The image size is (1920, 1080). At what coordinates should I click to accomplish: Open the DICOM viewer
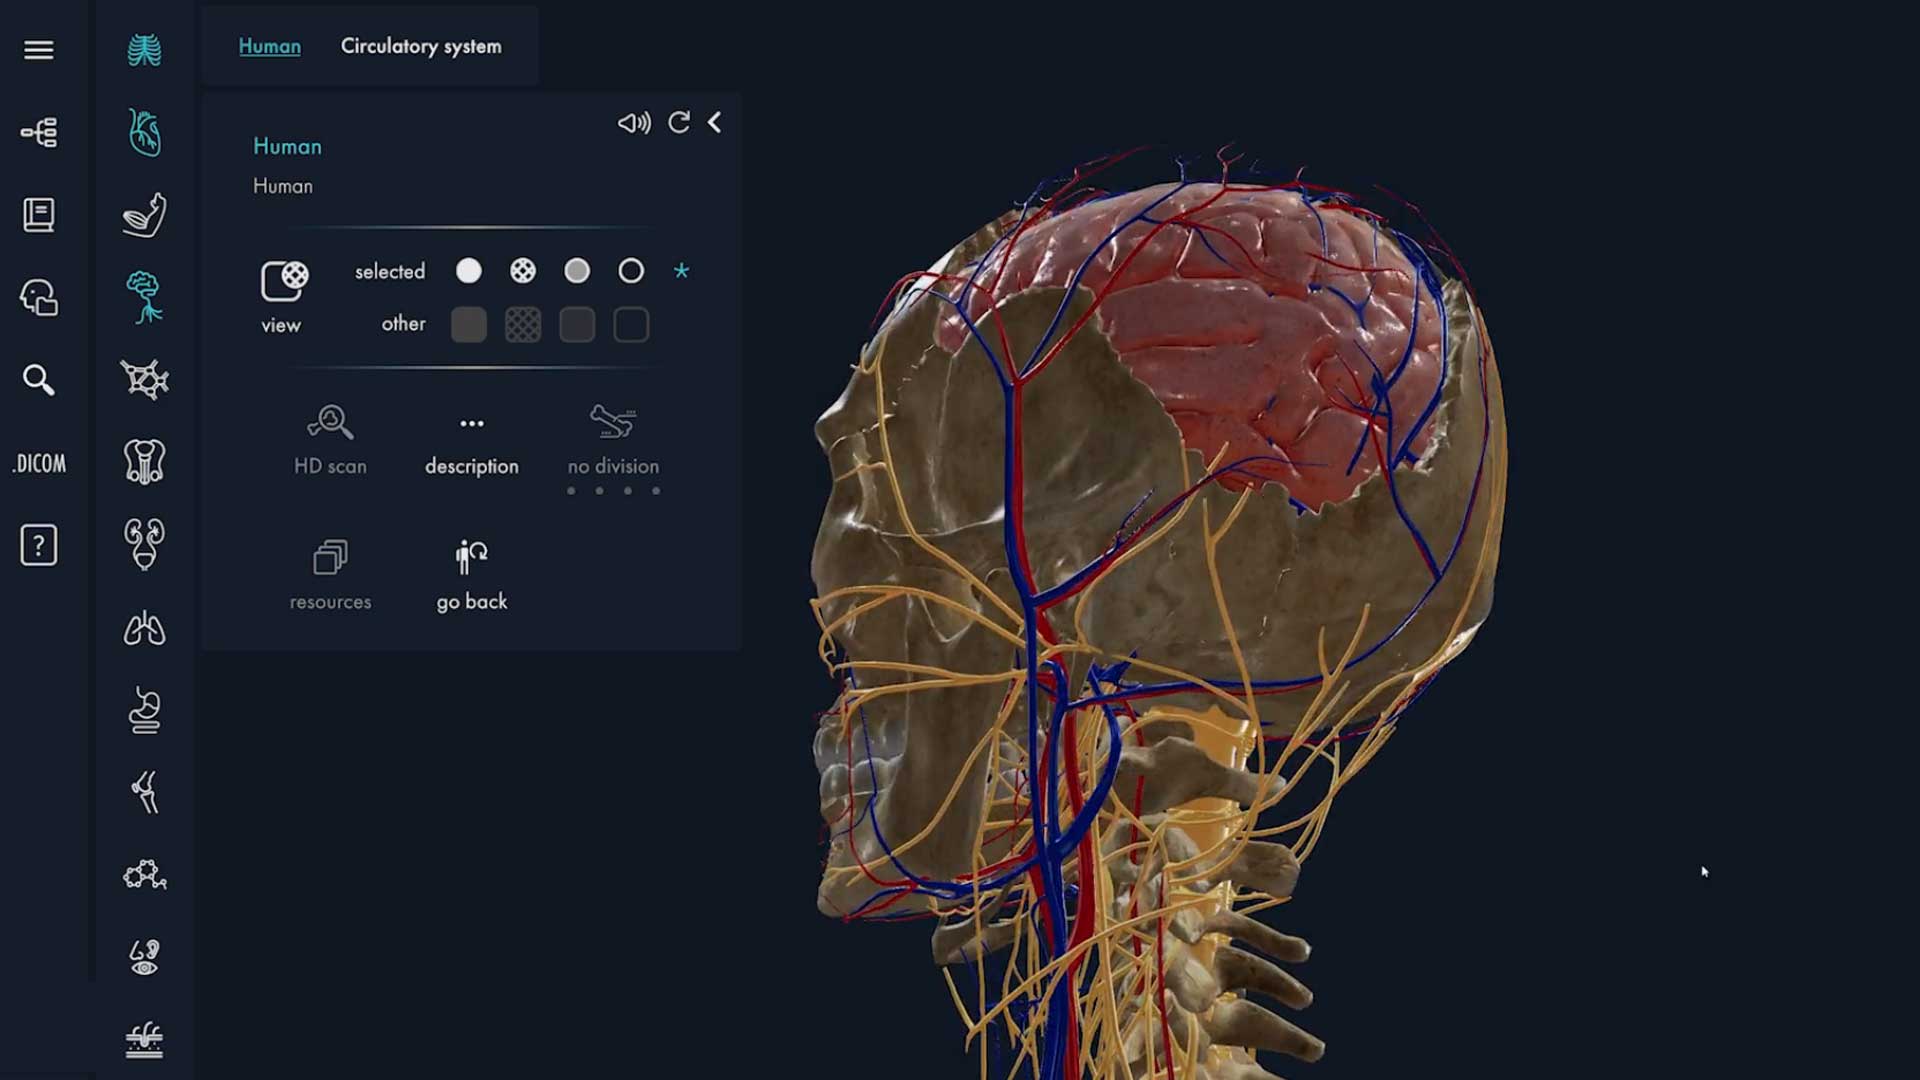click(x=39, y=463)
